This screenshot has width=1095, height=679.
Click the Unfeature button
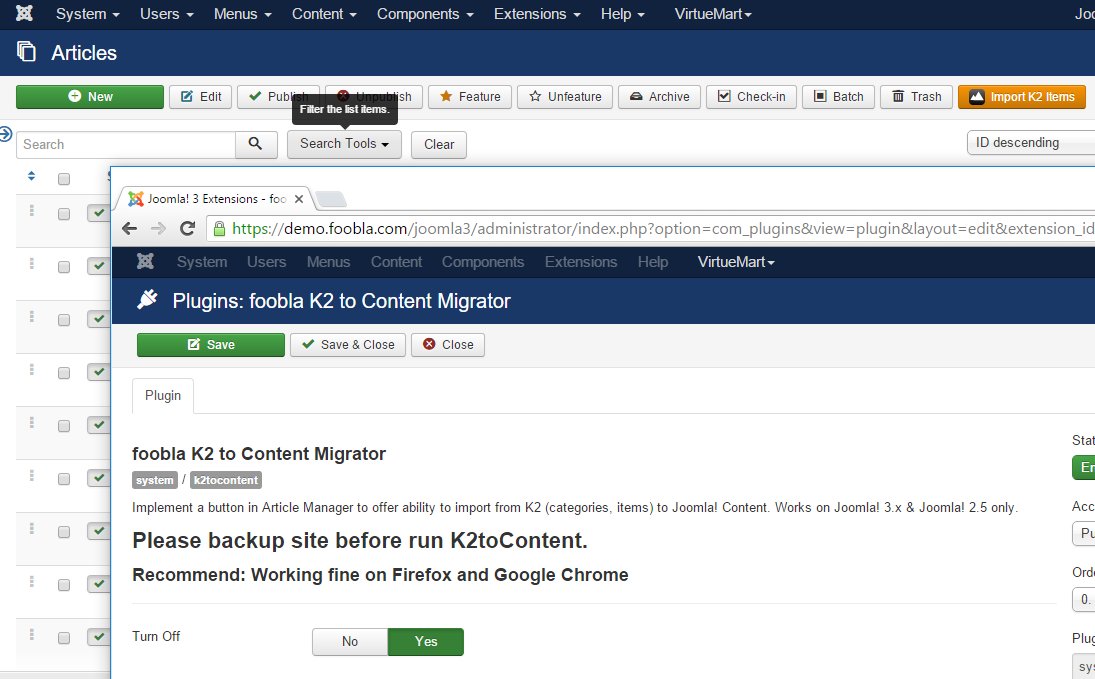[x=565, y=96]
